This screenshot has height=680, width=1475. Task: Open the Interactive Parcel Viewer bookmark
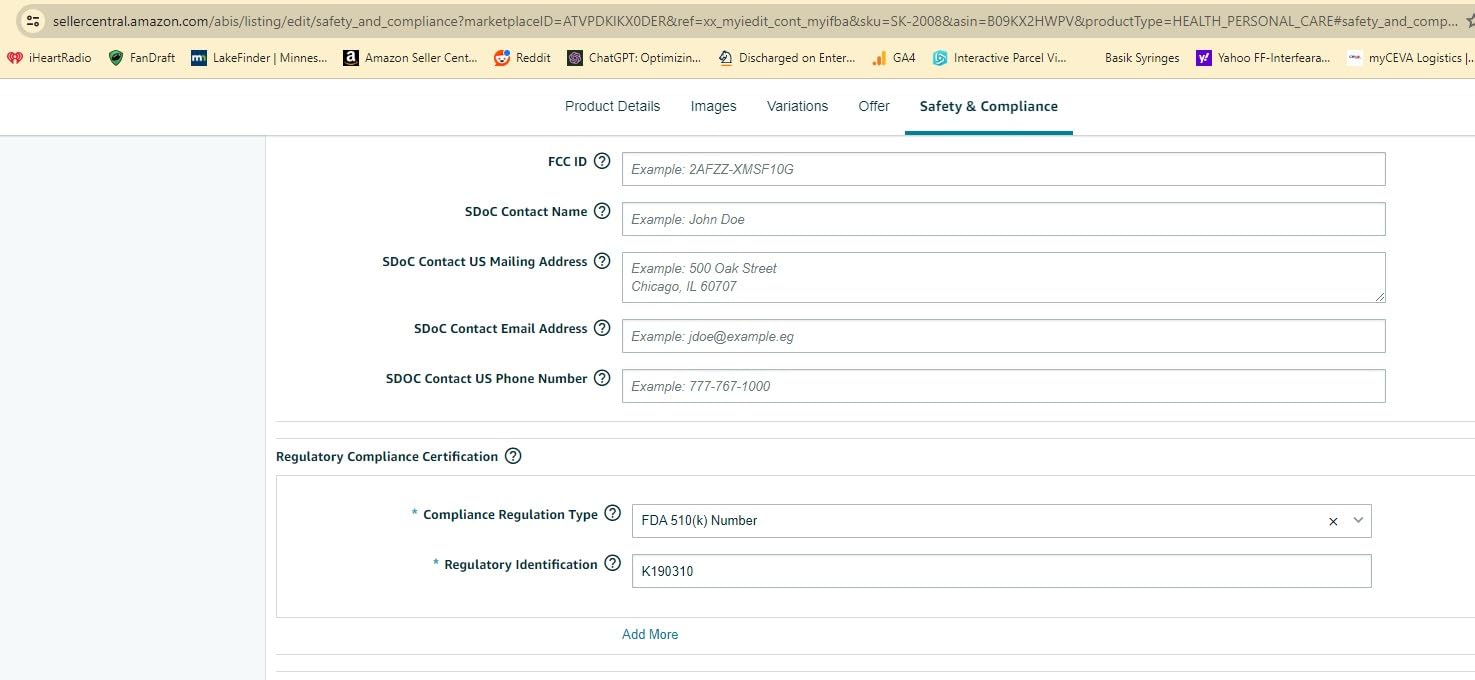click(x=999, y=58)
